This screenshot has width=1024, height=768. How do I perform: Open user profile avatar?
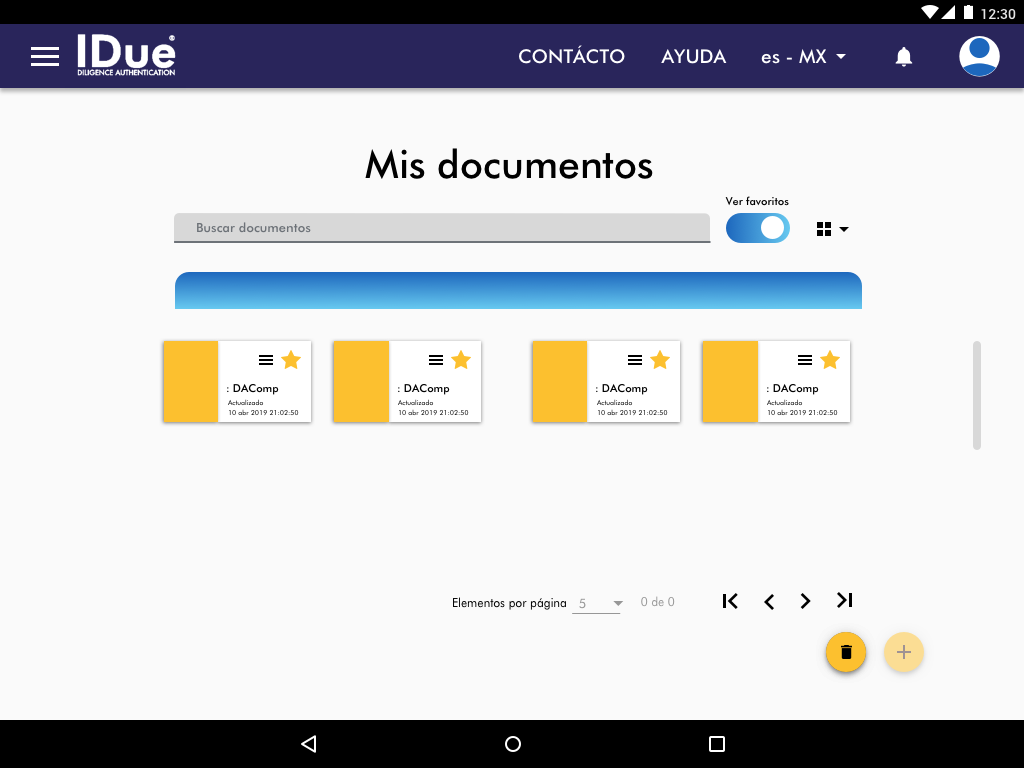point(979,57)
